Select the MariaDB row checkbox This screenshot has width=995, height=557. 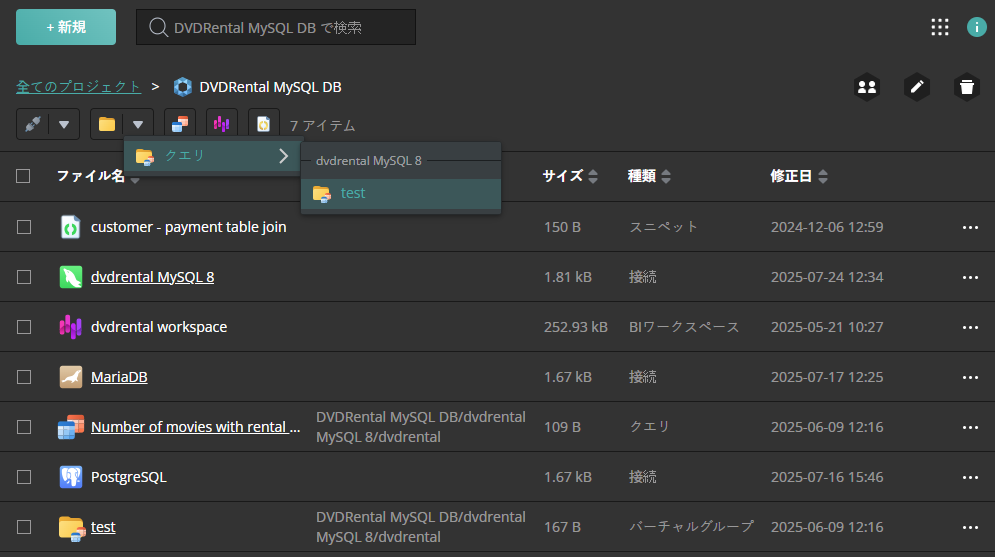coord(24,377)
